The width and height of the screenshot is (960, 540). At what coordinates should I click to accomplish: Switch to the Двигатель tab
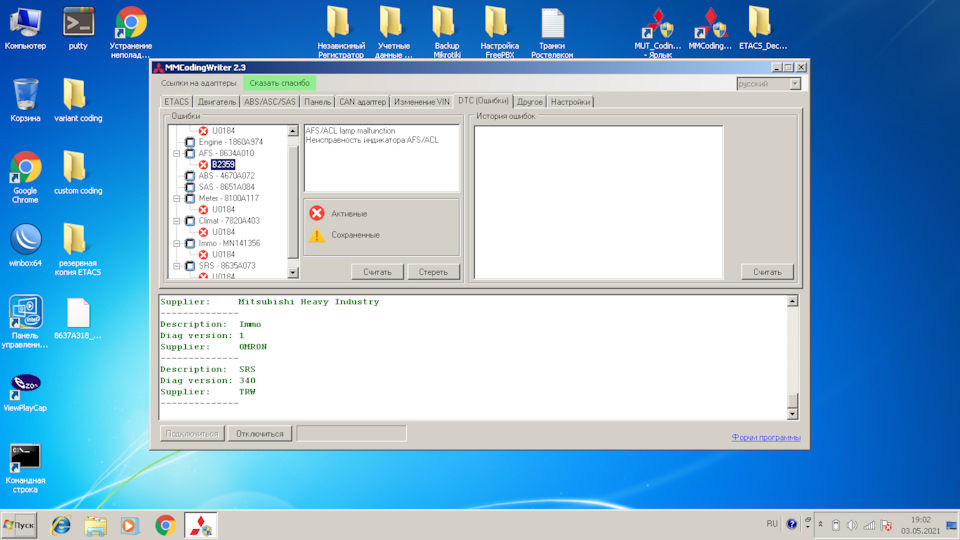click(216, 102)
